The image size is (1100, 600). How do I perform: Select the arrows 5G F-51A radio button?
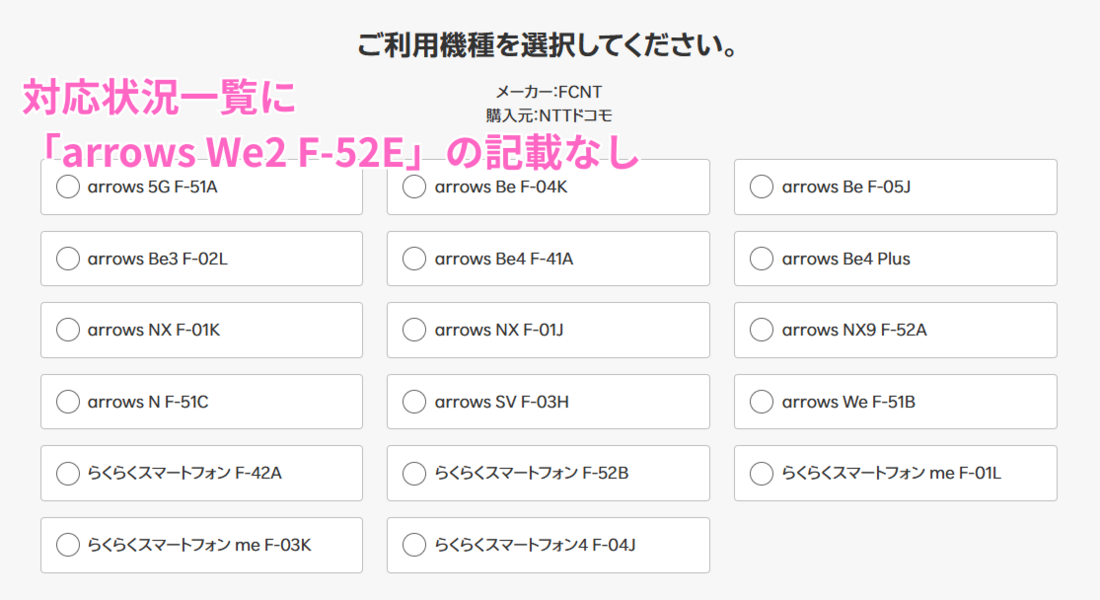[68, 187]
